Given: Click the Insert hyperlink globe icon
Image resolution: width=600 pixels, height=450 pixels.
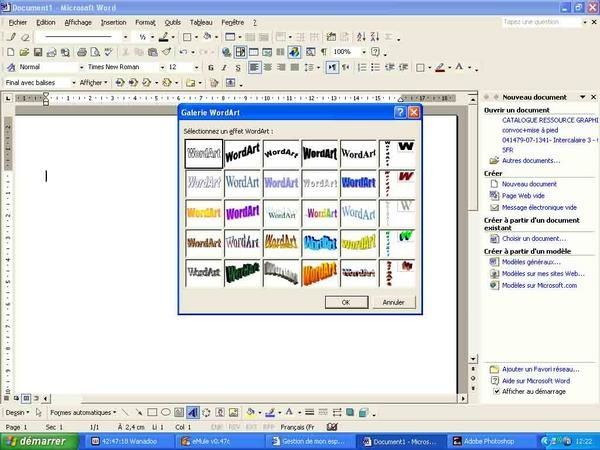Looking at the screenshot, I should click(227, 52).
